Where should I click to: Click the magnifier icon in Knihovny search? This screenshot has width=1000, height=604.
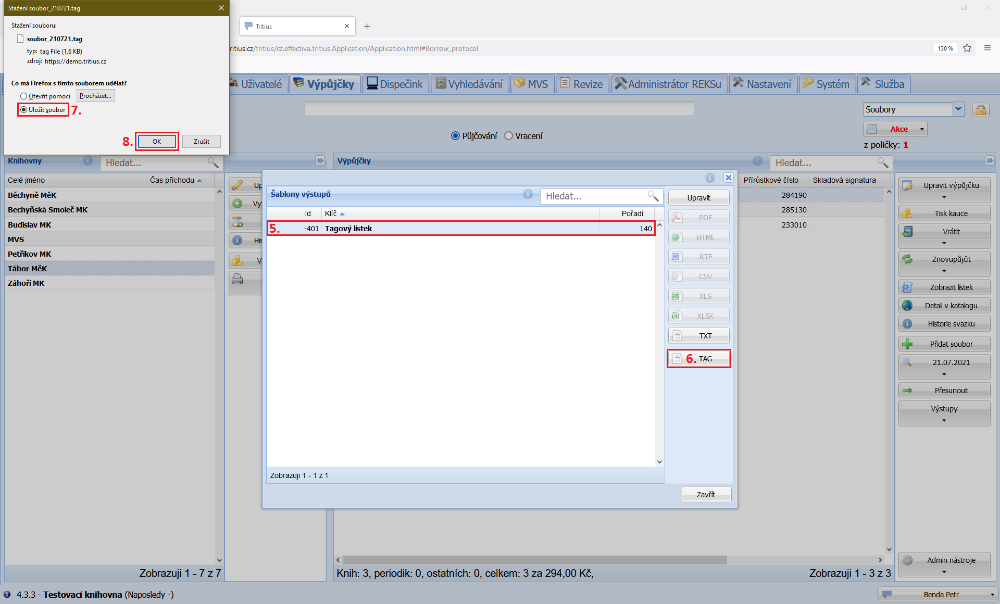(x=213, y=161)
